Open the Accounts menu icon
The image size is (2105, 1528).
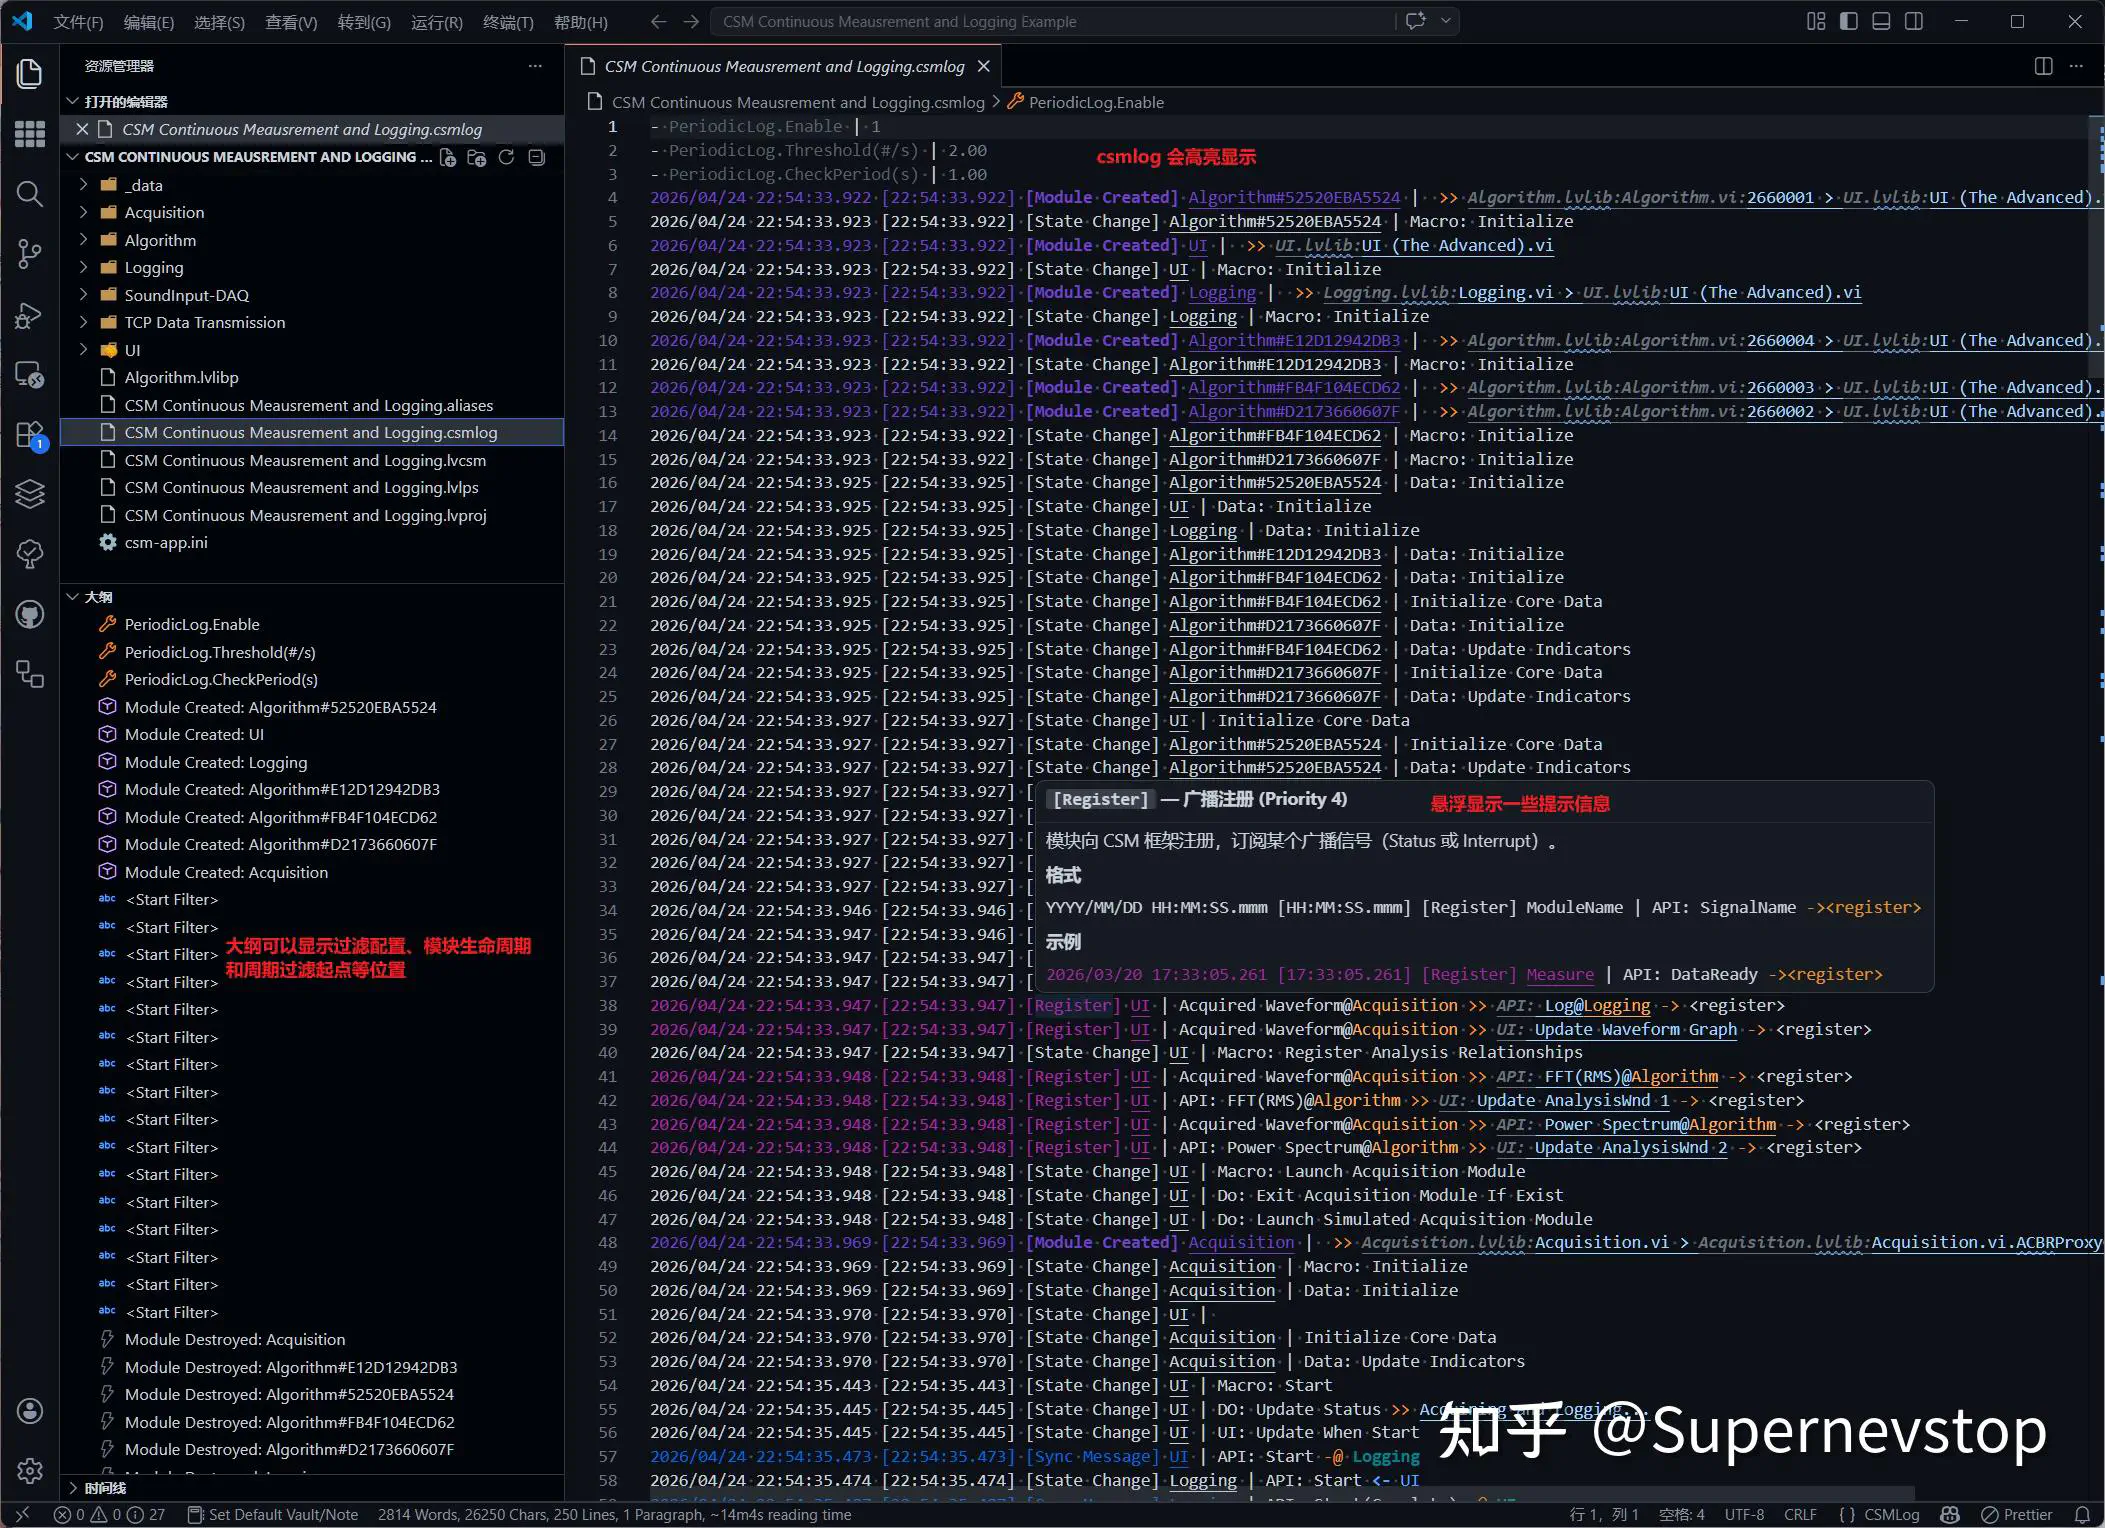click(30, 1411)
